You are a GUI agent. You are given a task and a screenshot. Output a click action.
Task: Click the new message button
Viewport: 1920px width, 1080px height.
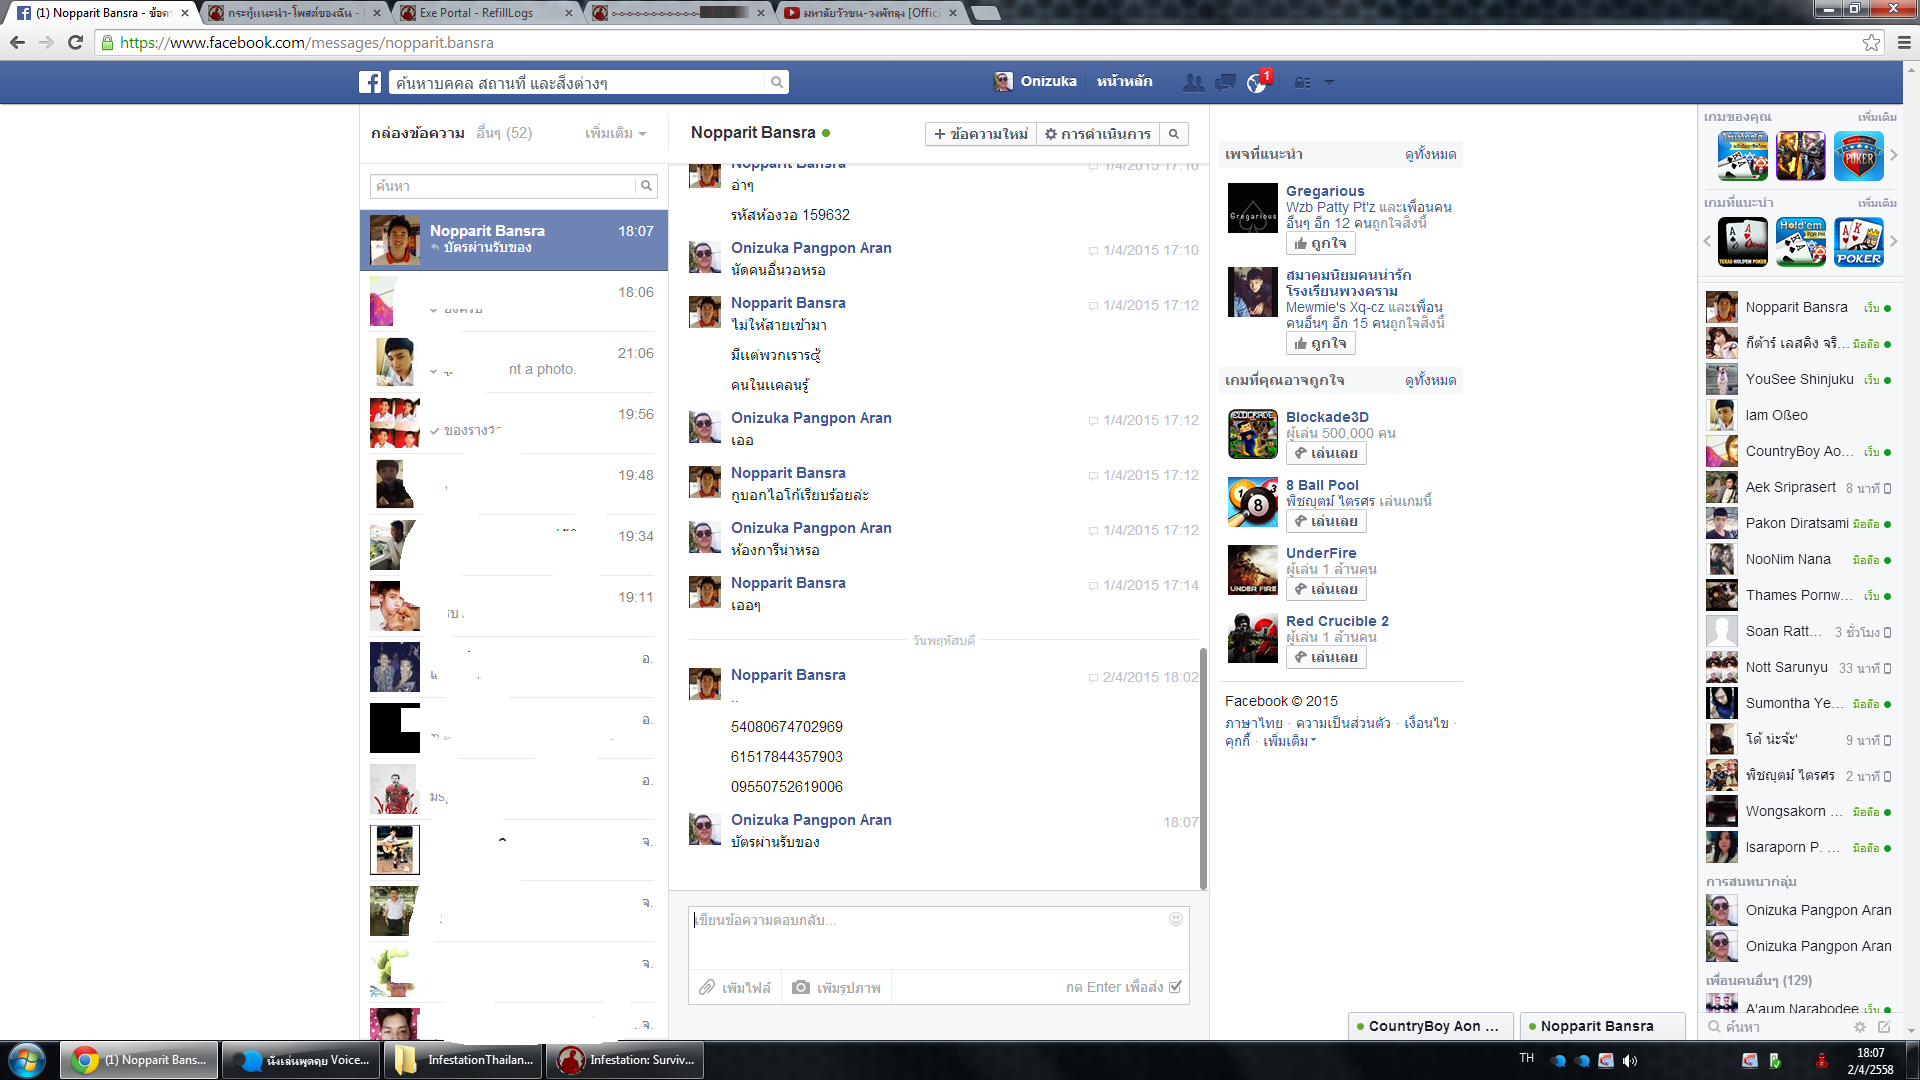(x=980, y=134)
